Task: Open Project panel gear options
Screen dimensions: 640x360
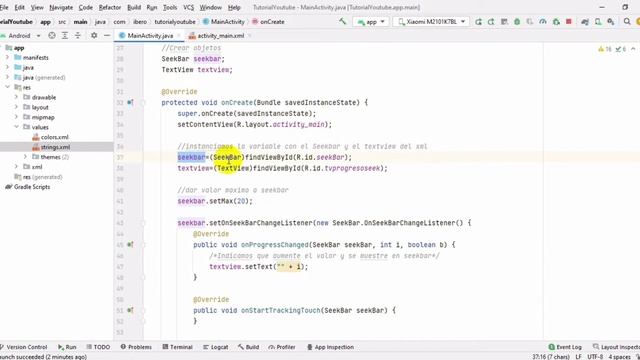Action: coord(94,36)
